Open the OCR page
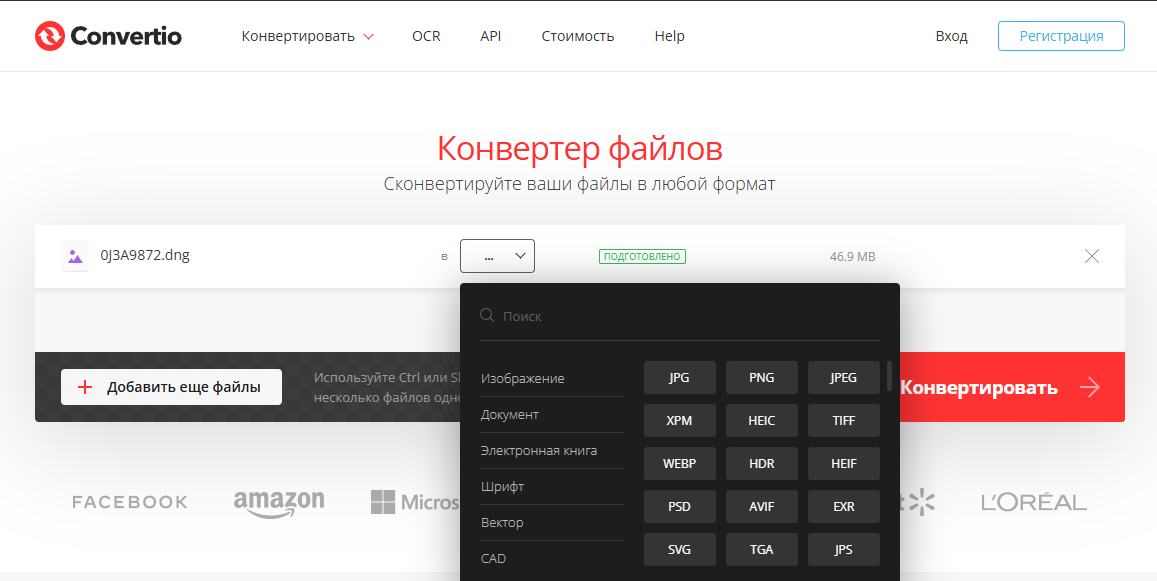Screen dimensions: 1157x581 (x=426, y=36)
